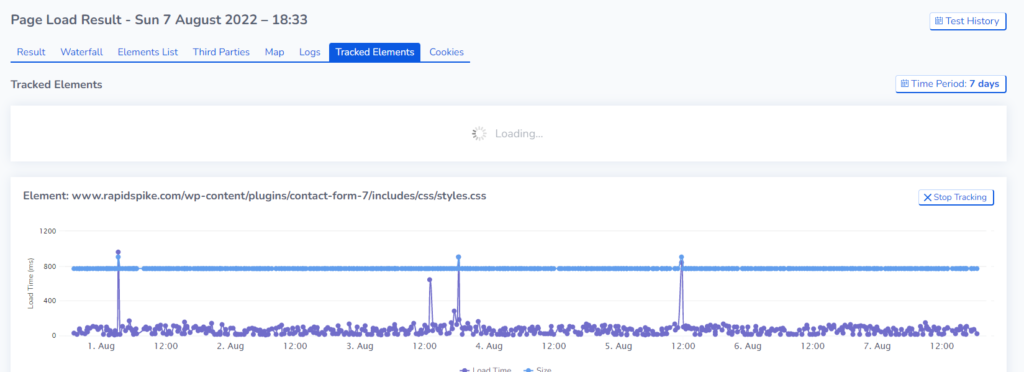Switch to the Result tab
Image resolution: width=1024 pixels, height=372 pixels.
(31, 52)
